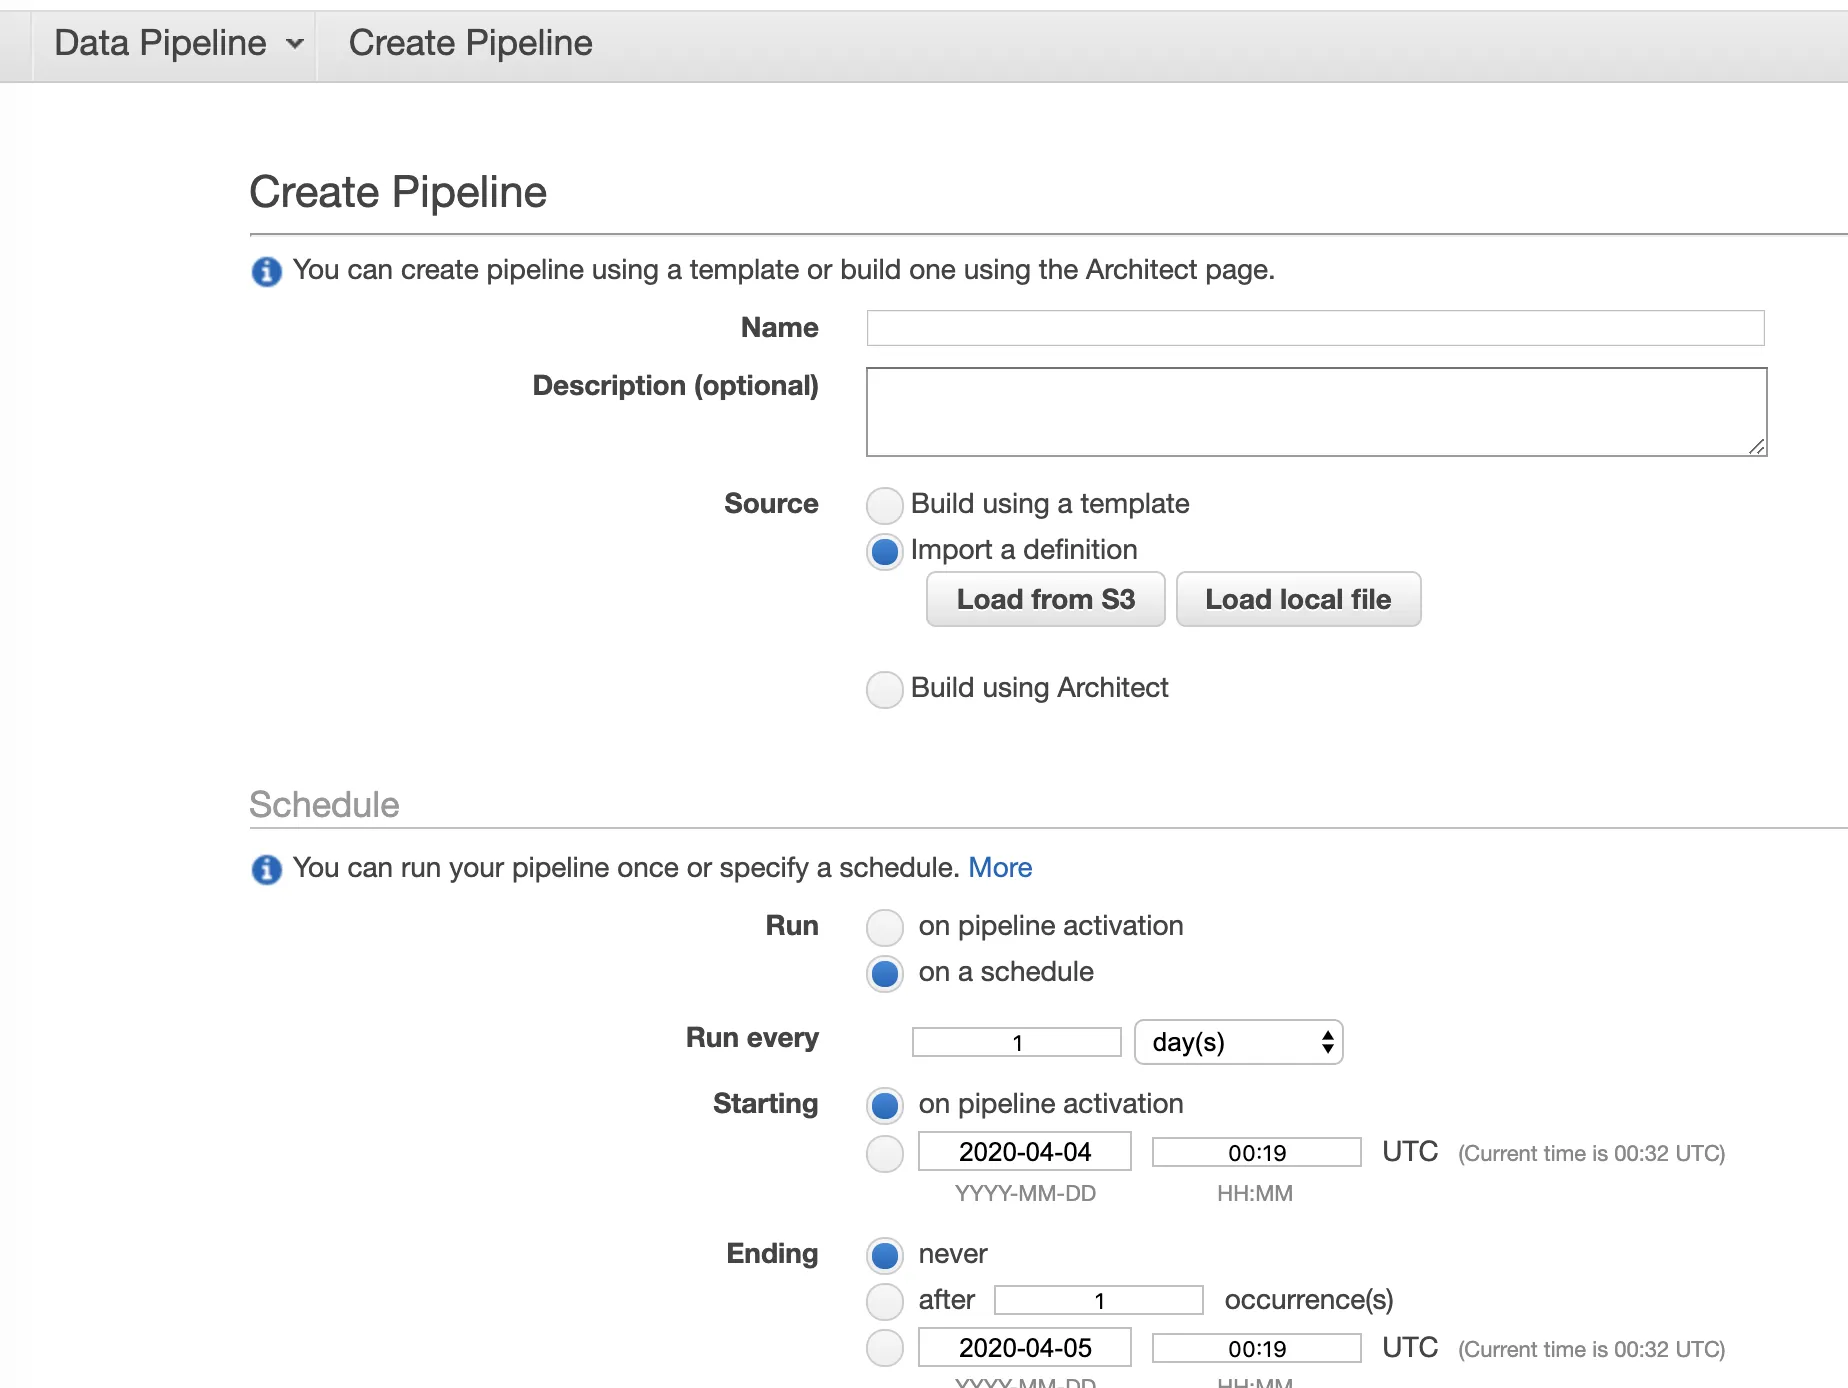Click the Description text area
The image size is (1848, 1388).
1314,411
